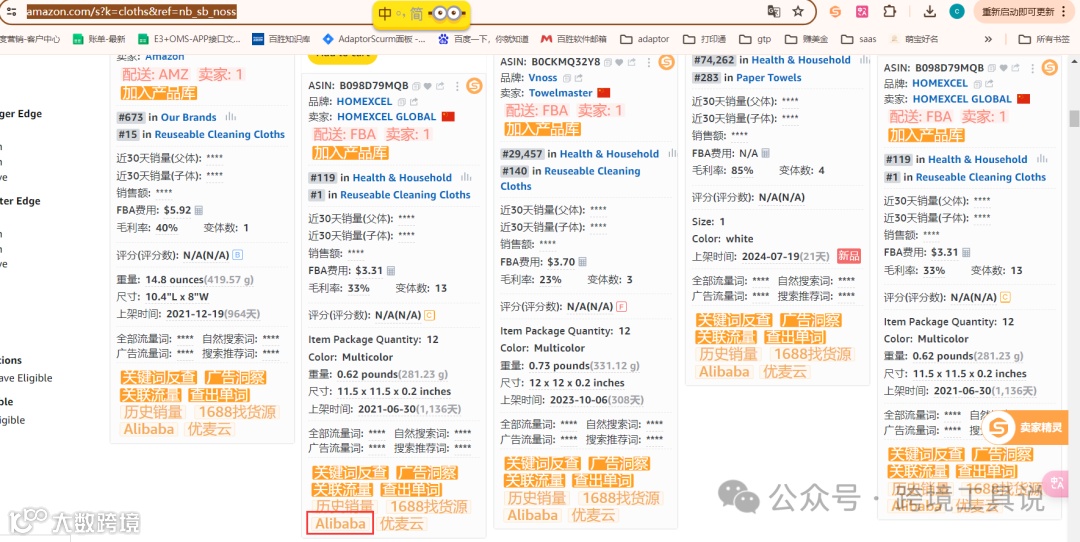Open the 百度一下，你就知道 bookmark
The image size is (1080, 542).
(484, 39)
